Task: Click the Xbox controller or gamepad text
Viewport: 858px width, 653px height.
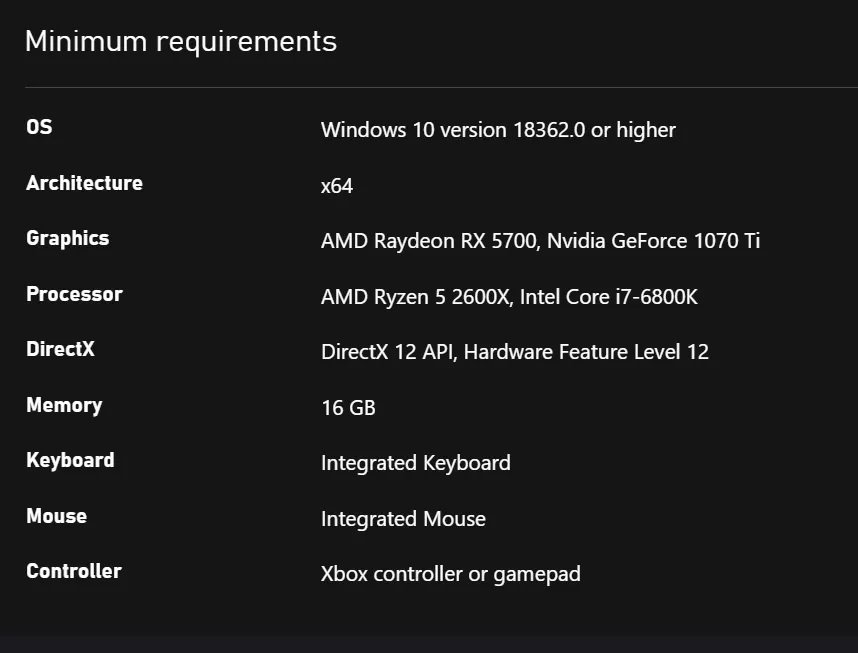Action: click(x=450, y=574)
